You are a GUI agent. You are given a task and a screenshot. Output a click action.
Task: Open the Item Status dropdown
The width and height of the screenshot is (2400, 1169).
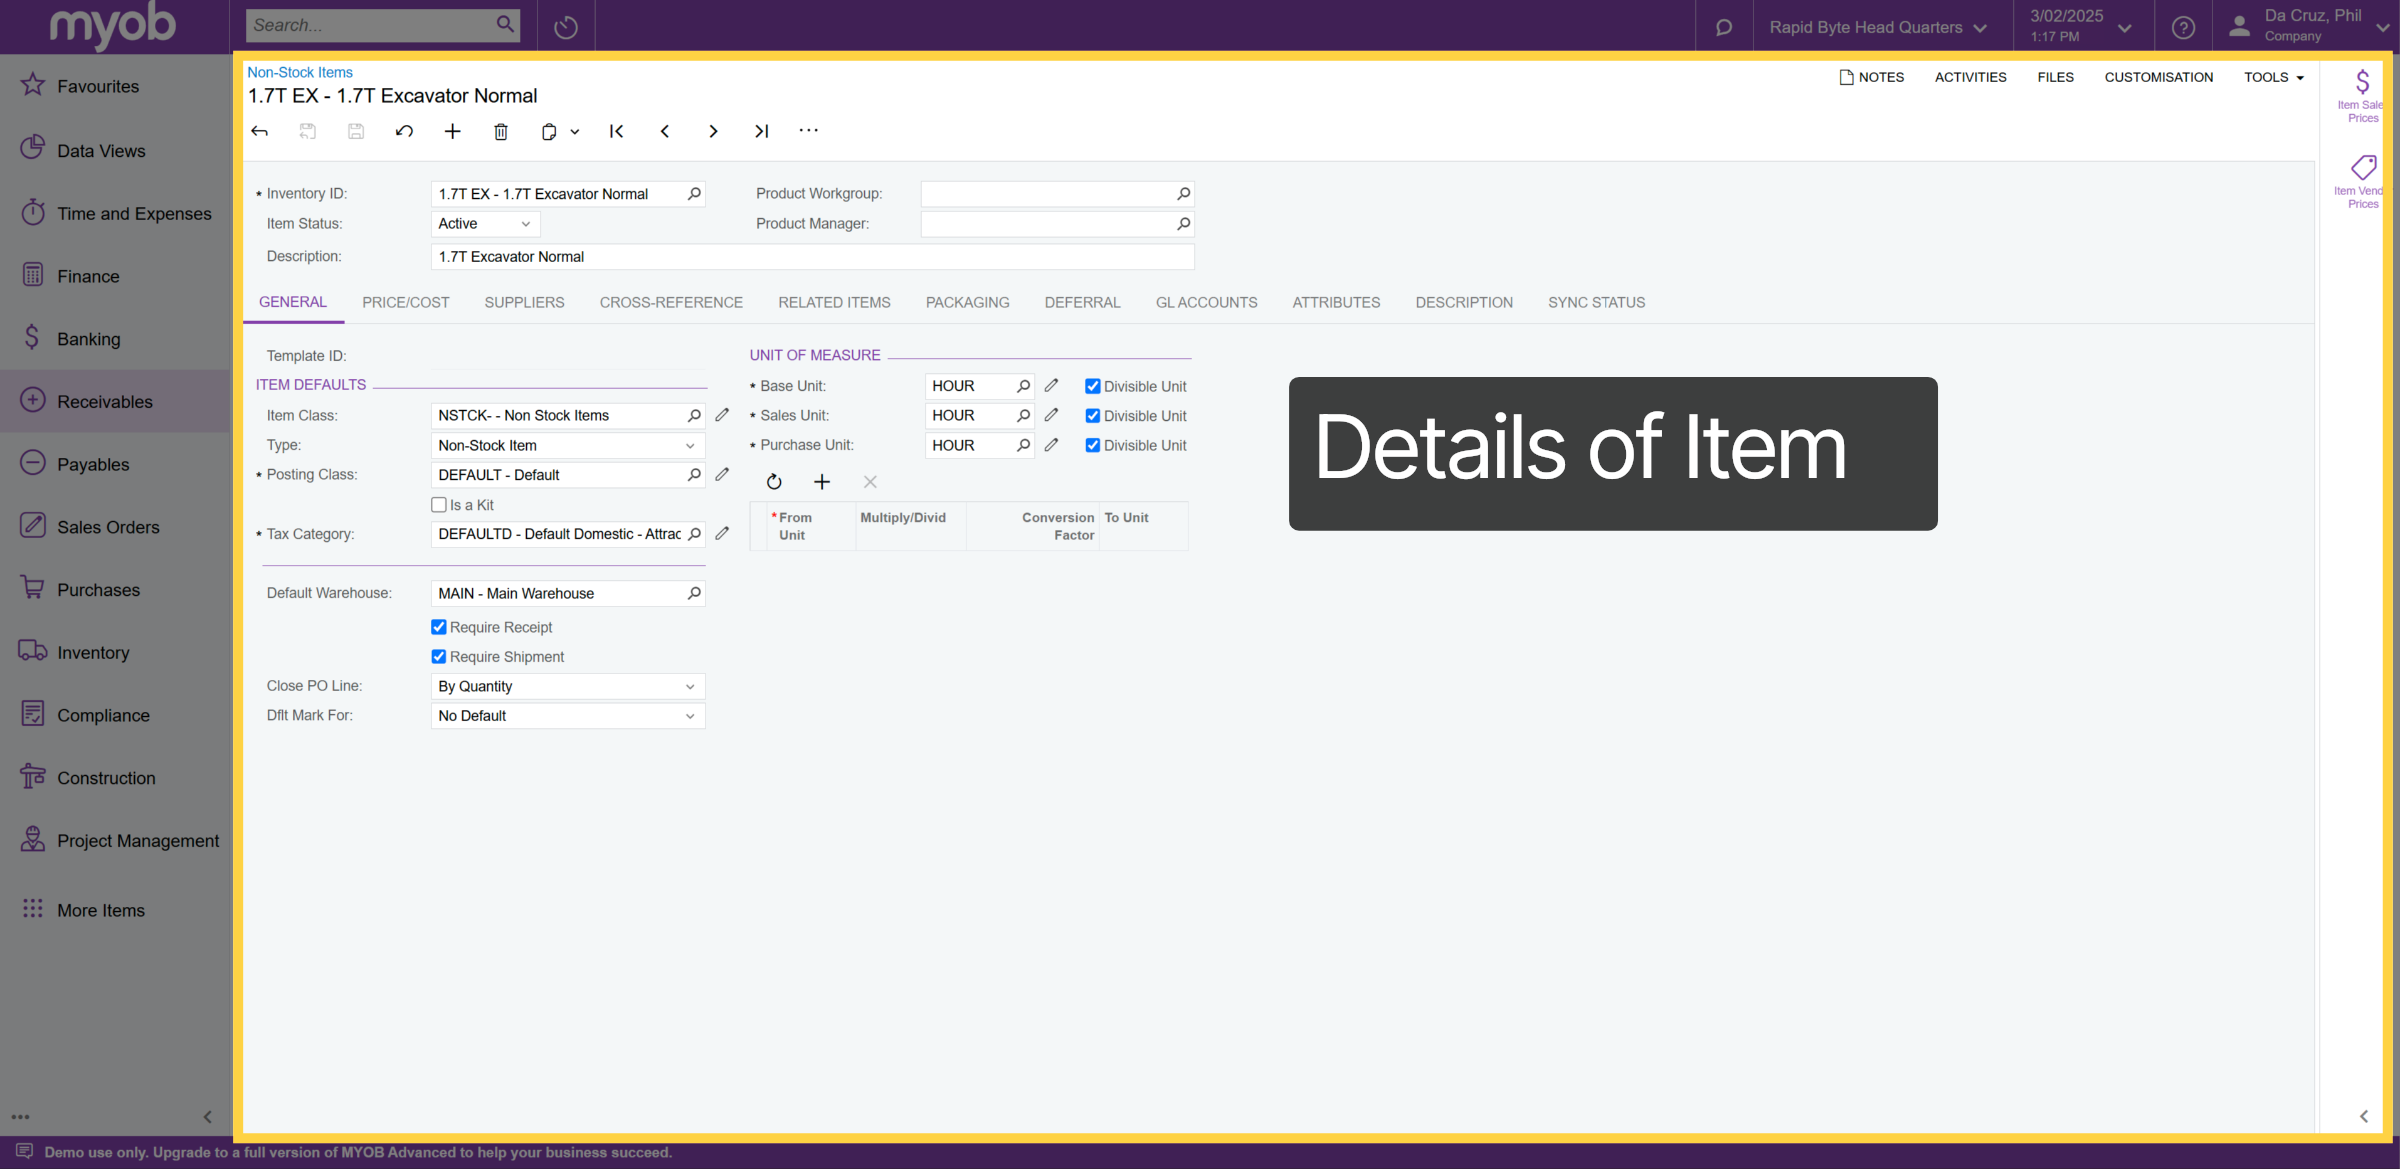point(485,224)
